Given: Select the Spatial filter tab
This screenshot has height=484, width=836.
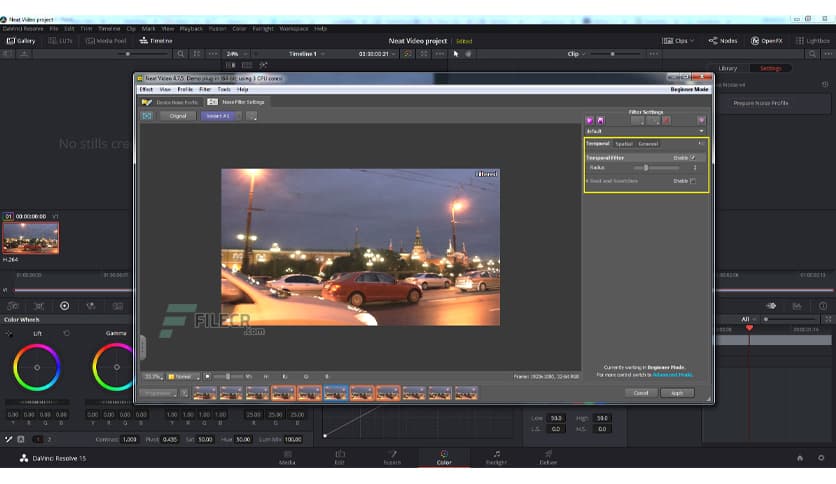Looking at the screenshot, I should click(x=623, y=144).
